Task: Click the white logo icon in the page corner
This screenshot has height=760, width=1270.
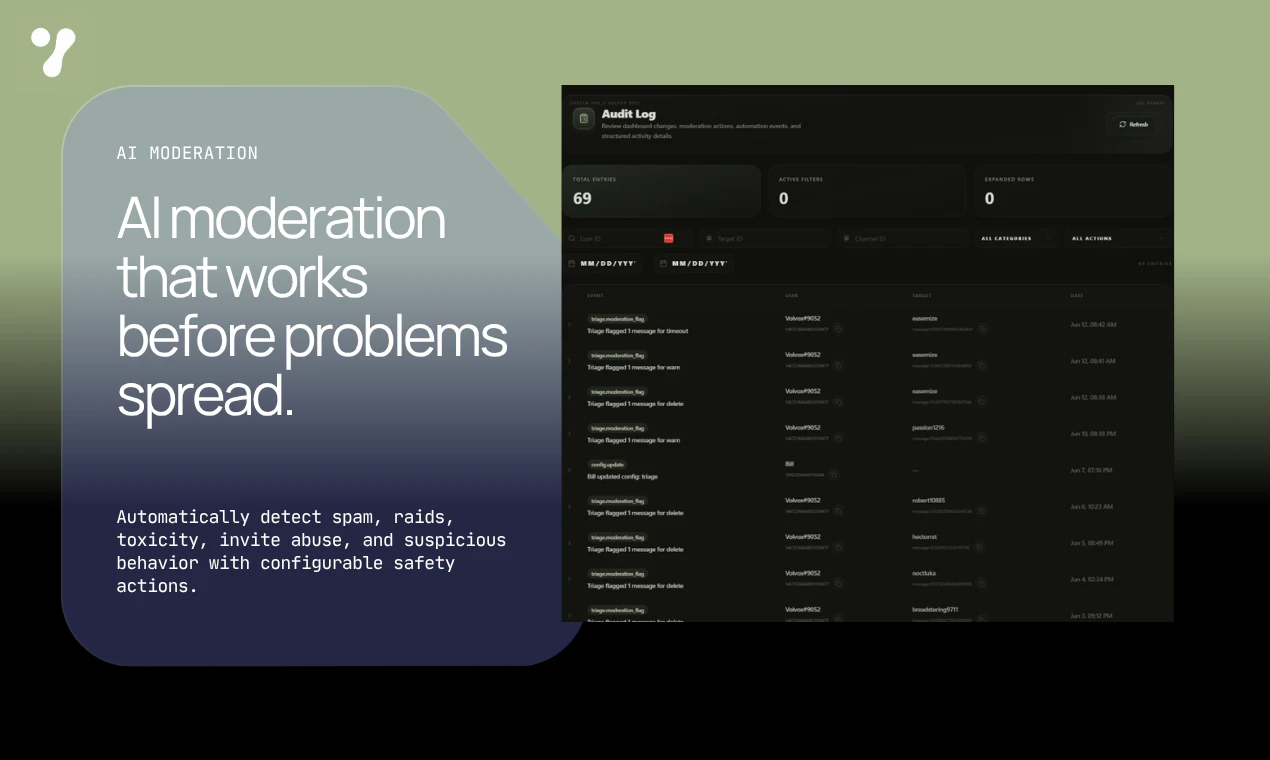Action: [x=53, y=52]
